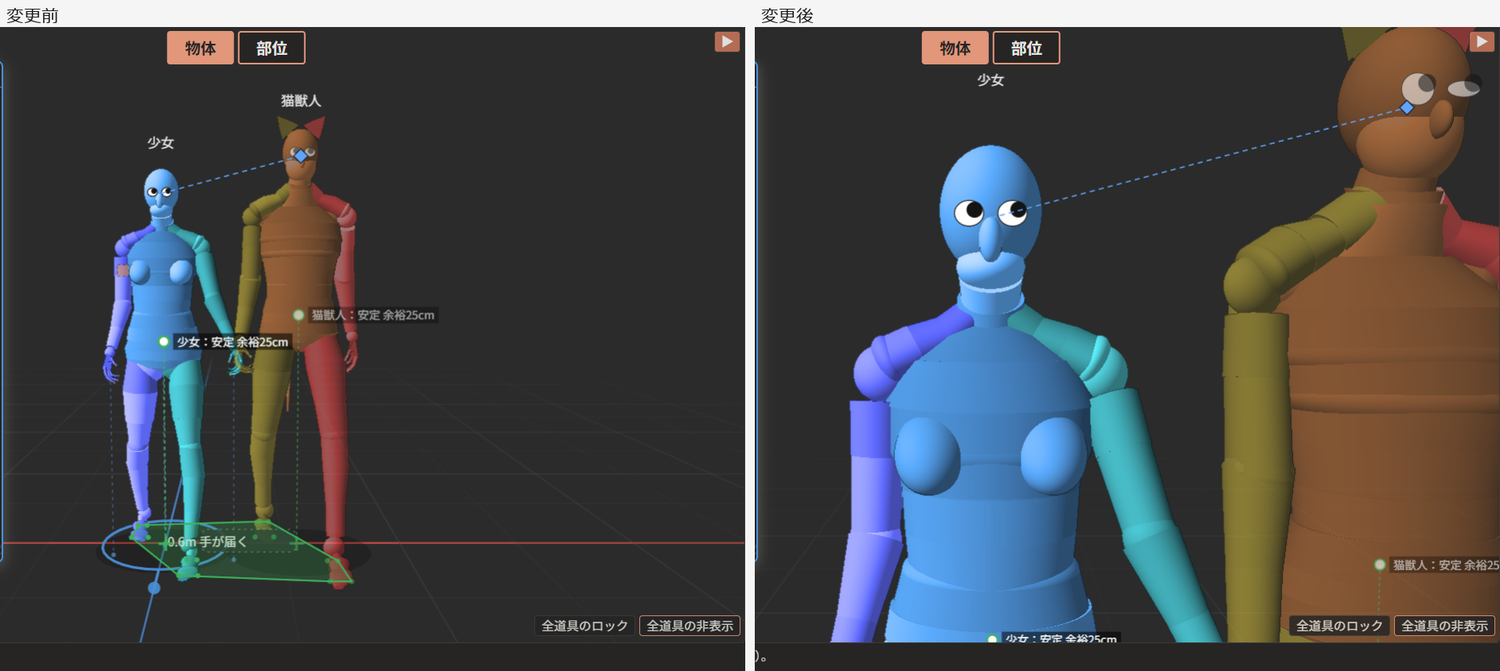
Task: Select the 部位 tab in the 変更後 view
Action: click(x=1026, y=48)
